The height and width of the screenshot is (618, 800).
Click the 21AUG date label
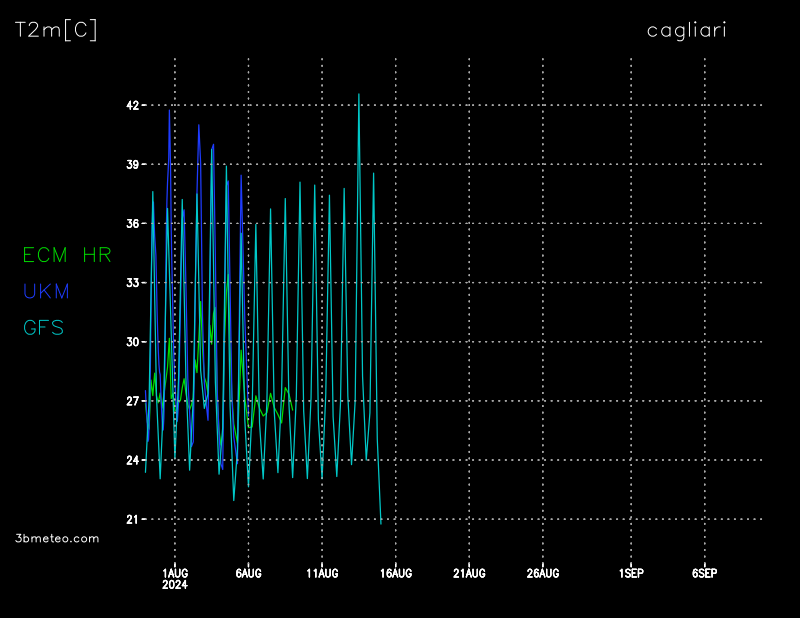(x=469, y=573)
